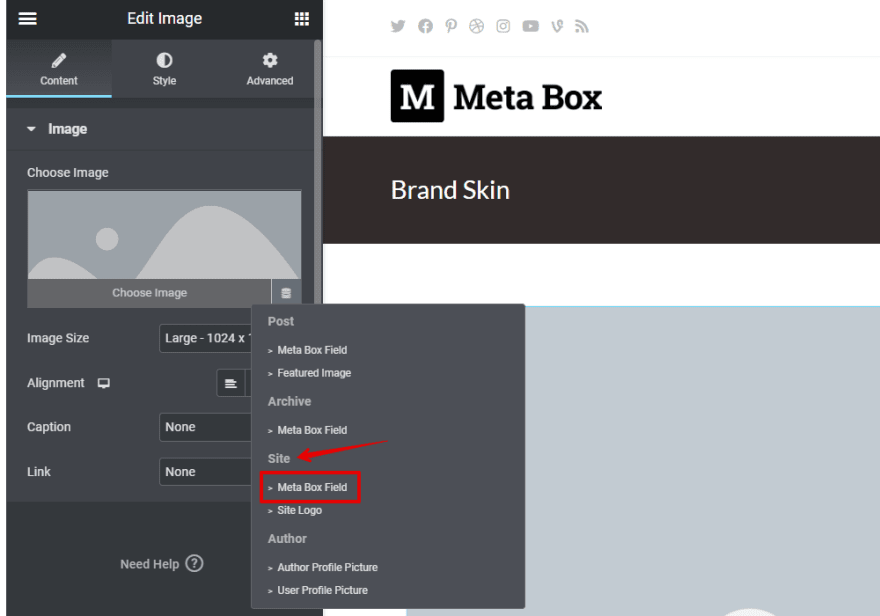Open the Image Size dropdown
Viewport: 880px width, 616px height.
tap(205, 338)
